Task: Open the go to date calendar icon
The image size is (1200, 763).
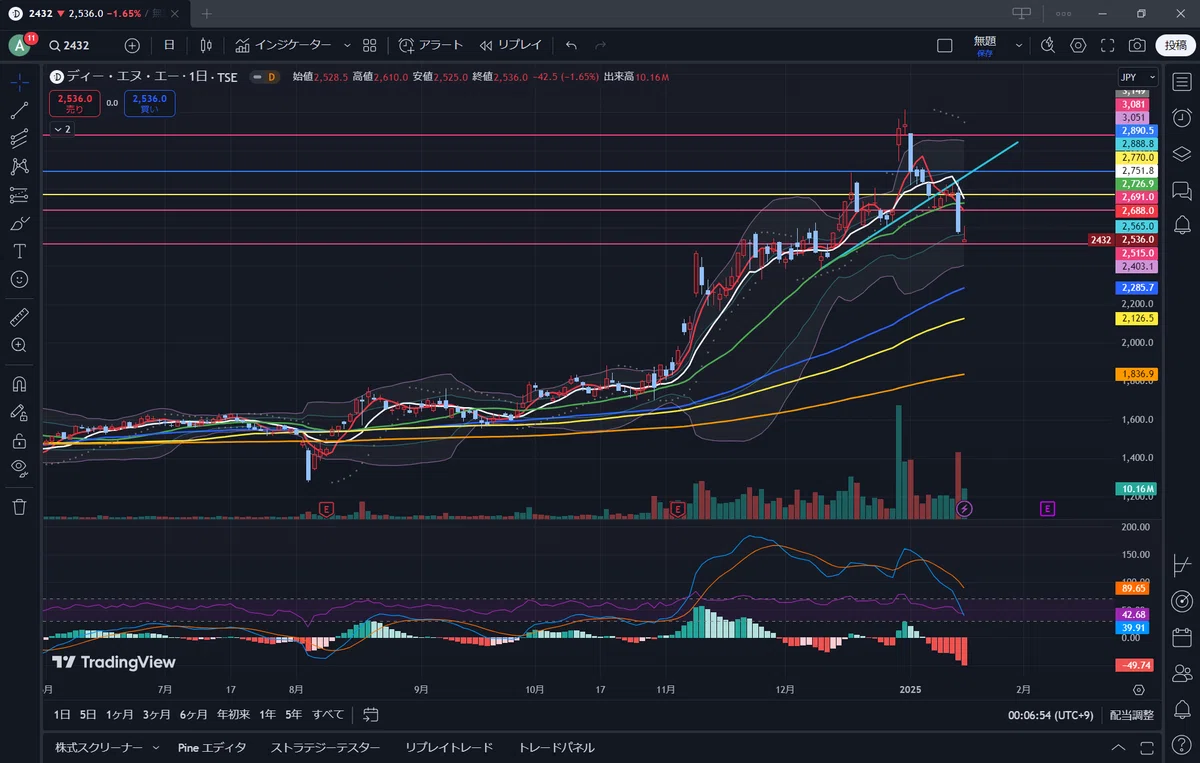Action: tap(371, 715)
